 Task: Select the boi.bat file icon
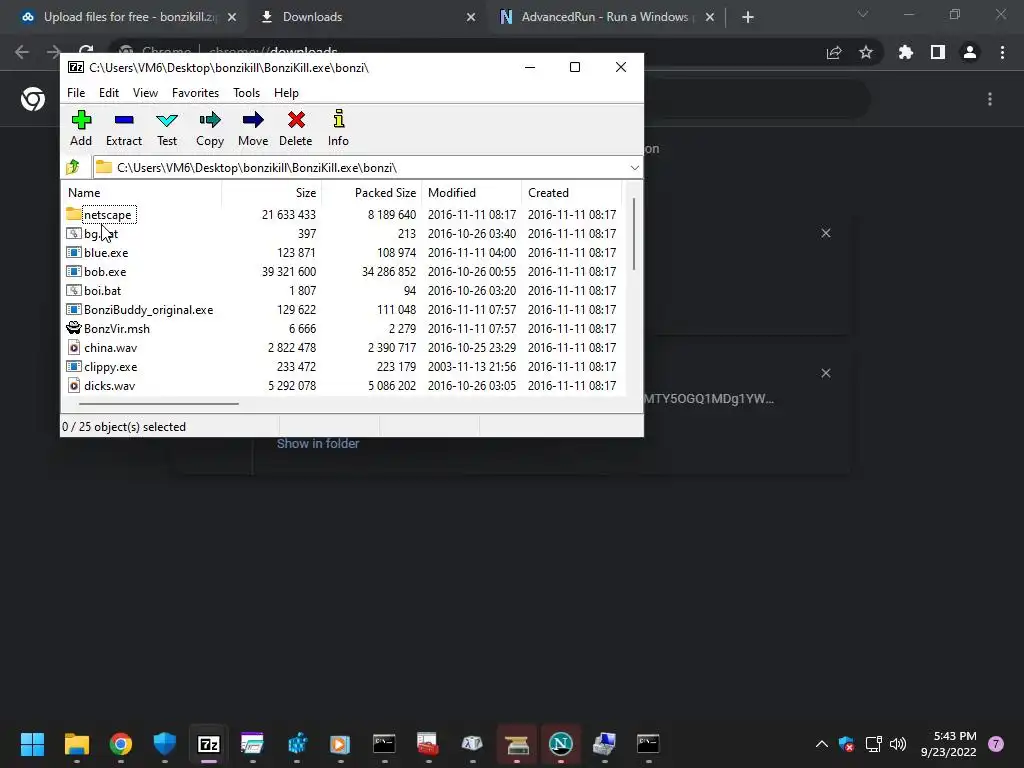74,290
